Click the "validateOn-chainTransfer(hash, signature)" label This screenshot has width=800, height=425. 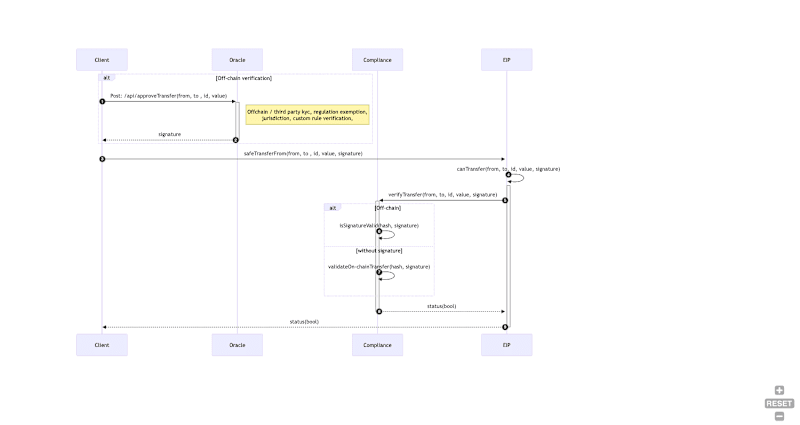click(x=379, y=267)
